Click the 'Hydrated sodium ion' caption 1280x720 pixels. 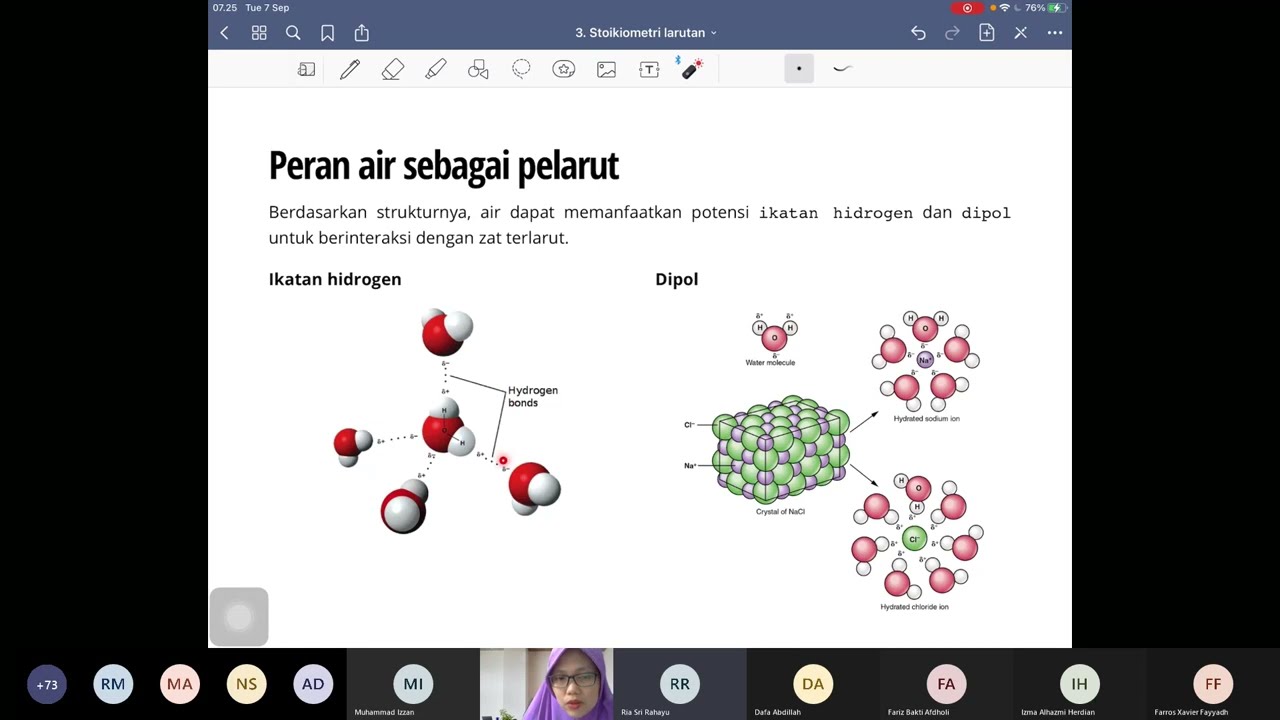[x=926, y=419]
